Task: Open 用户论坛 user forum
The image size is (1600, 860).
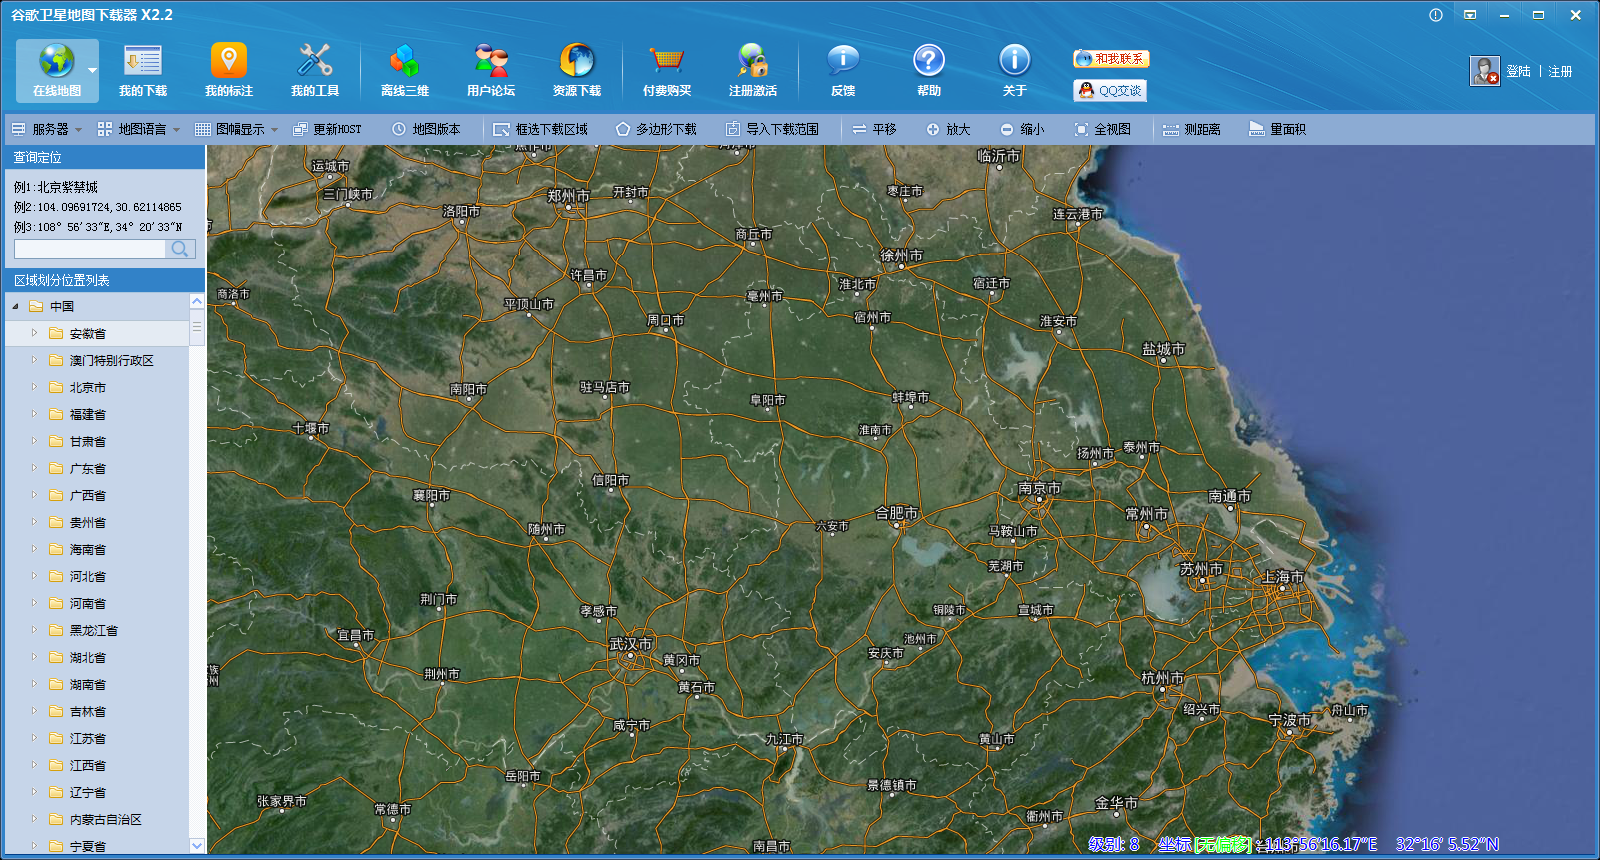Action: click(x=491, y=70)
